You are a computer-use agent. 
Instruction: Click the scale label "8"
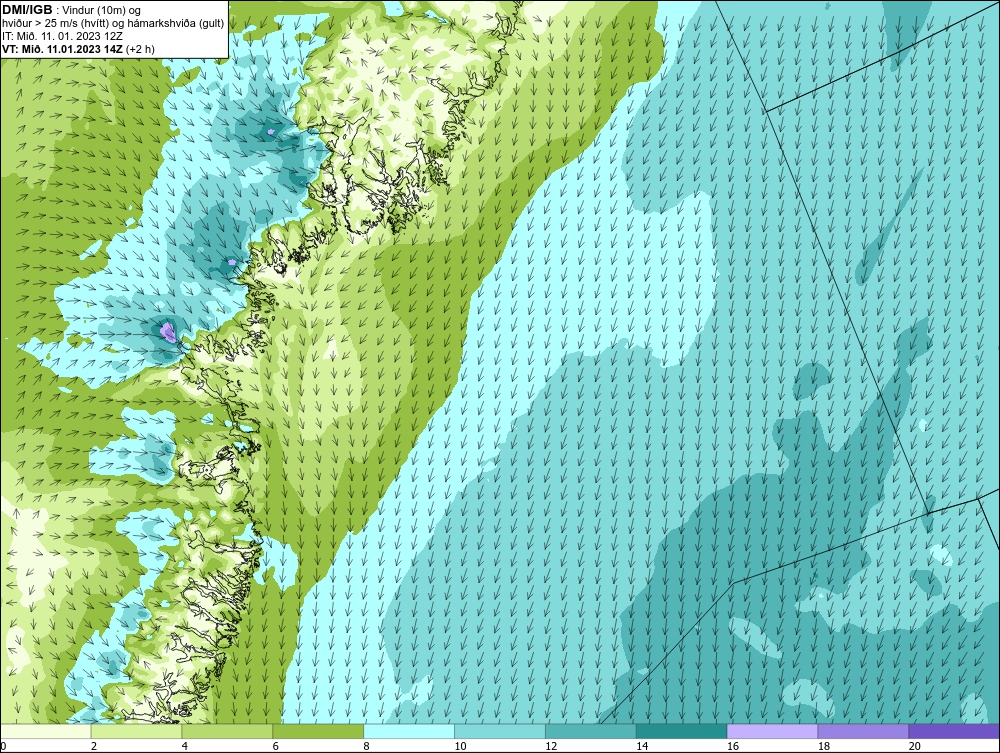(x=366, y=746)
